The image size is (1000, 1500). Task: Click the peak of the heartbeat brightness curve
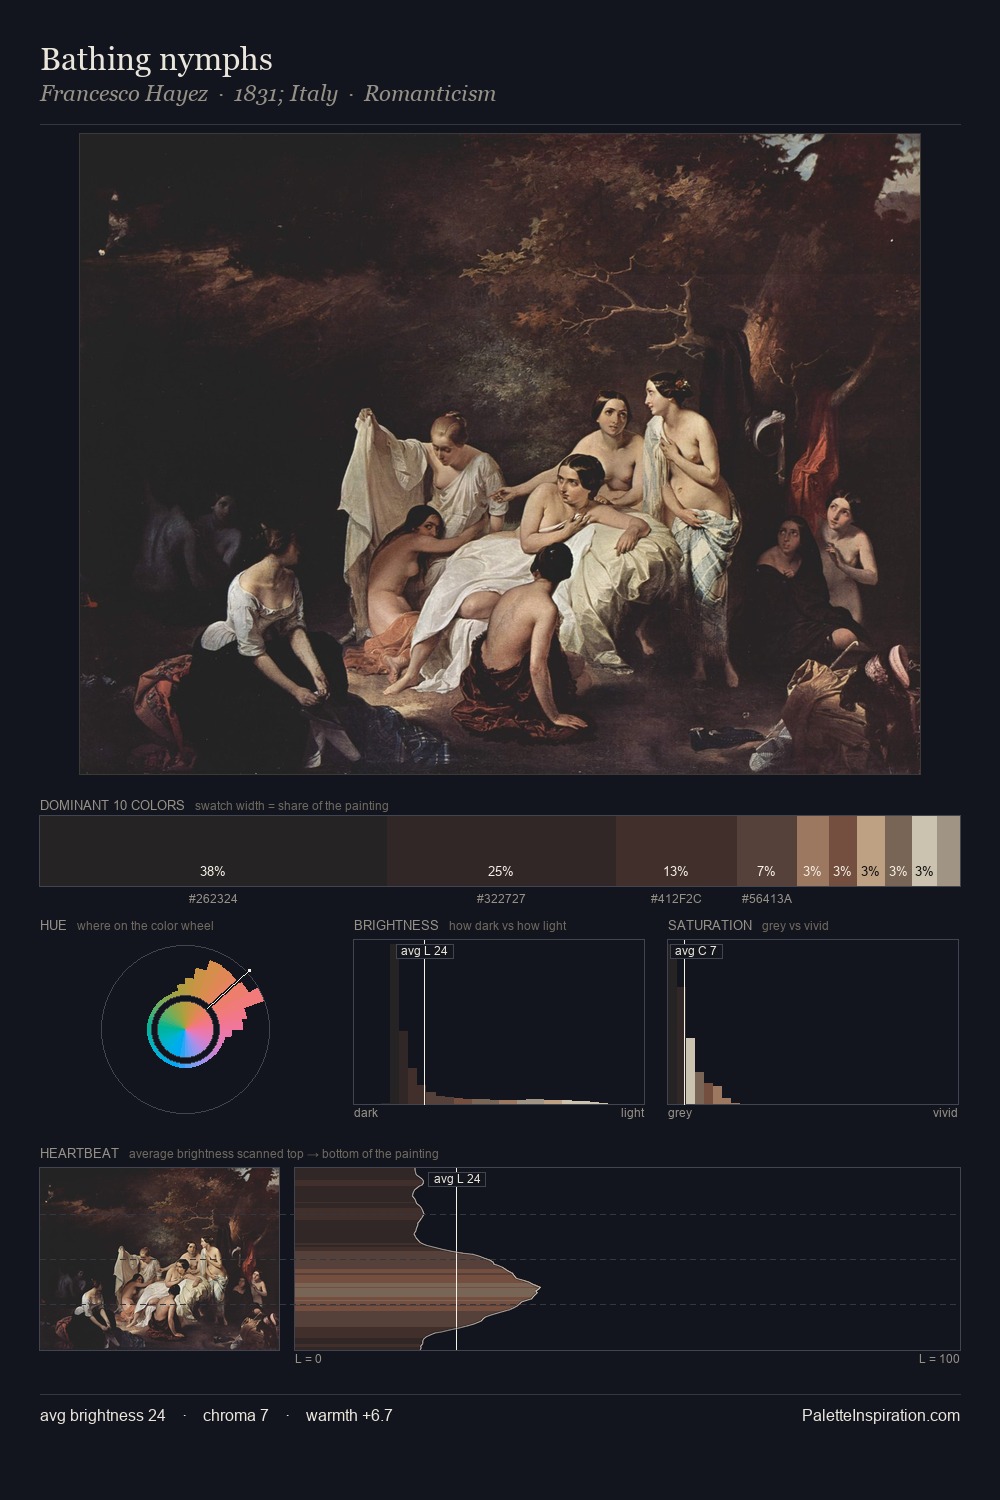tap(539, 1290)
